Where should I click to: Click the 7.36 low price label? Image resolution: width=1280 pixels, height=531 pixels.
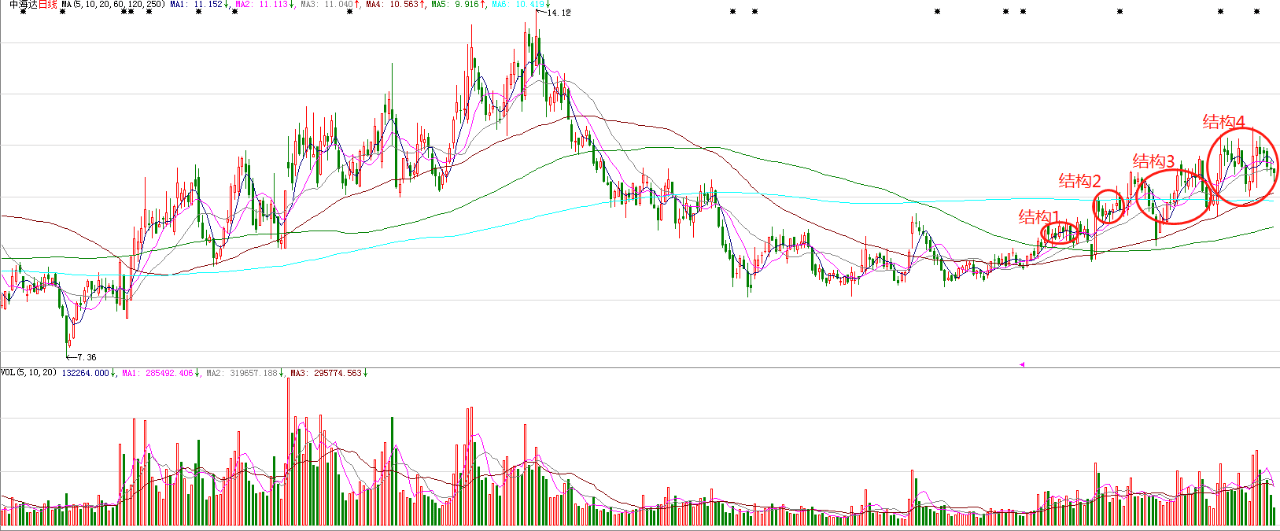coord(85,357)
